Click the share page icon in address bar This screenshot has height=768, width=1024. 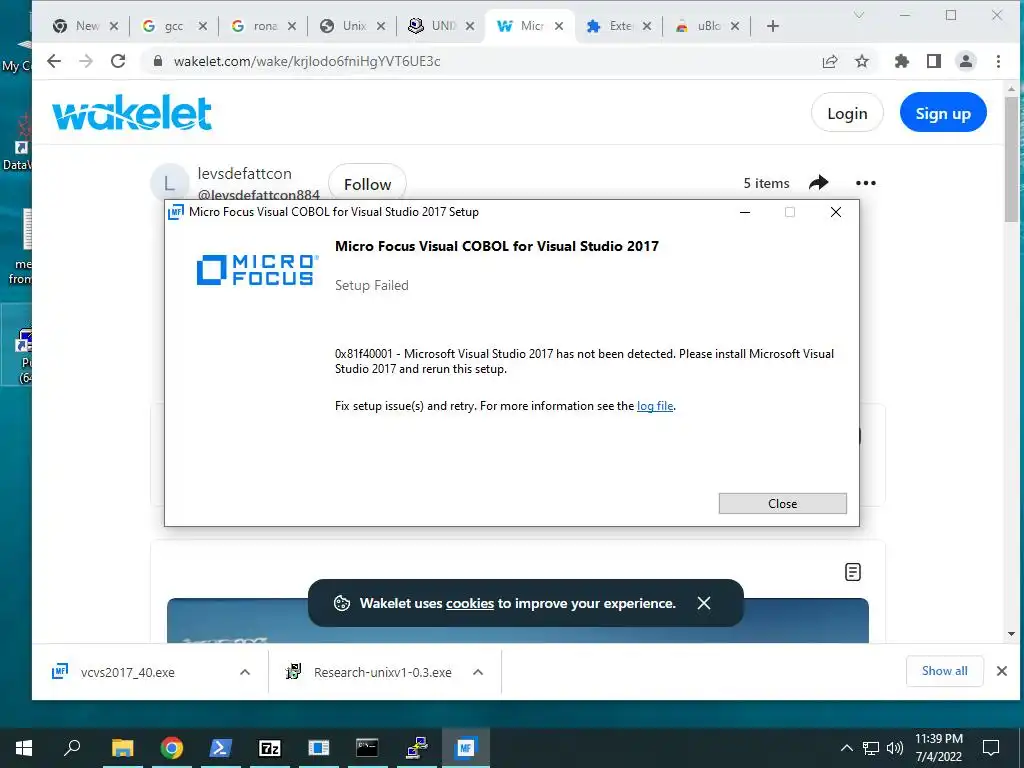click(830, 61)
